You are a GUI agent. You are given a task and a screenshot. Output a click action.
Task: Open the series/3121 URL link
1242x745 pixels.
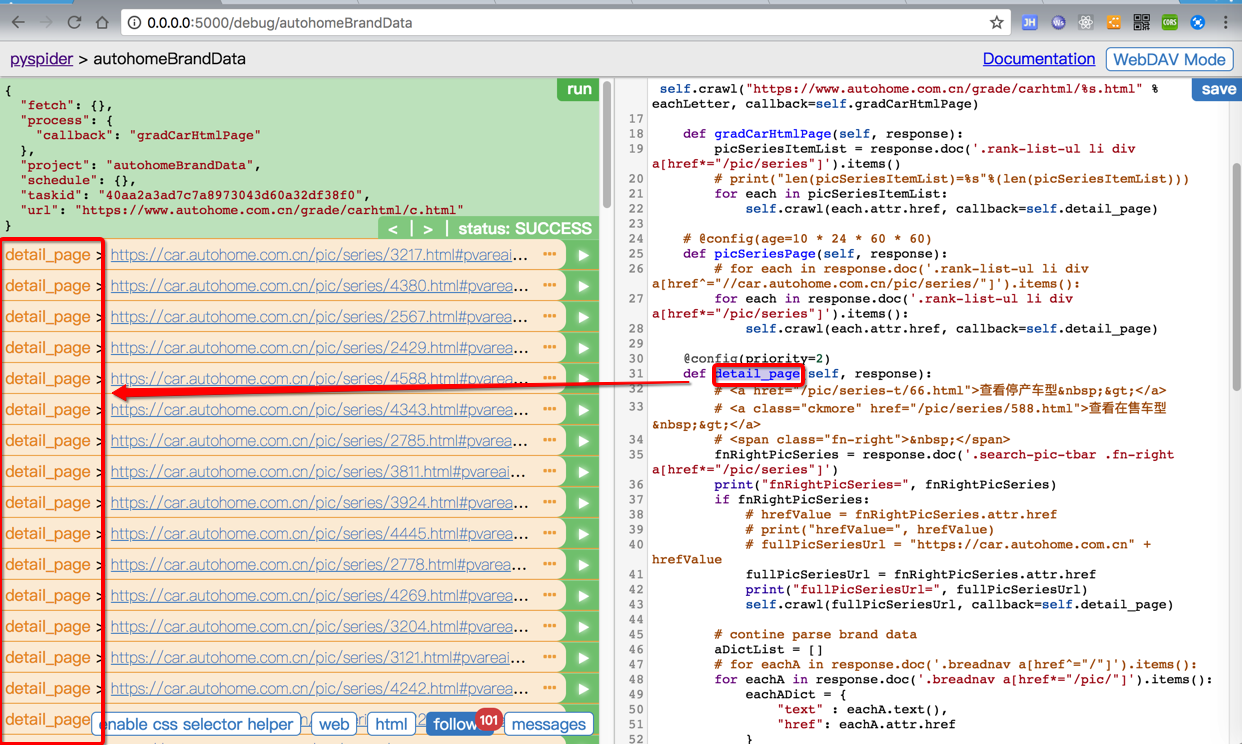pyautogui.click(x=319, y=658)
